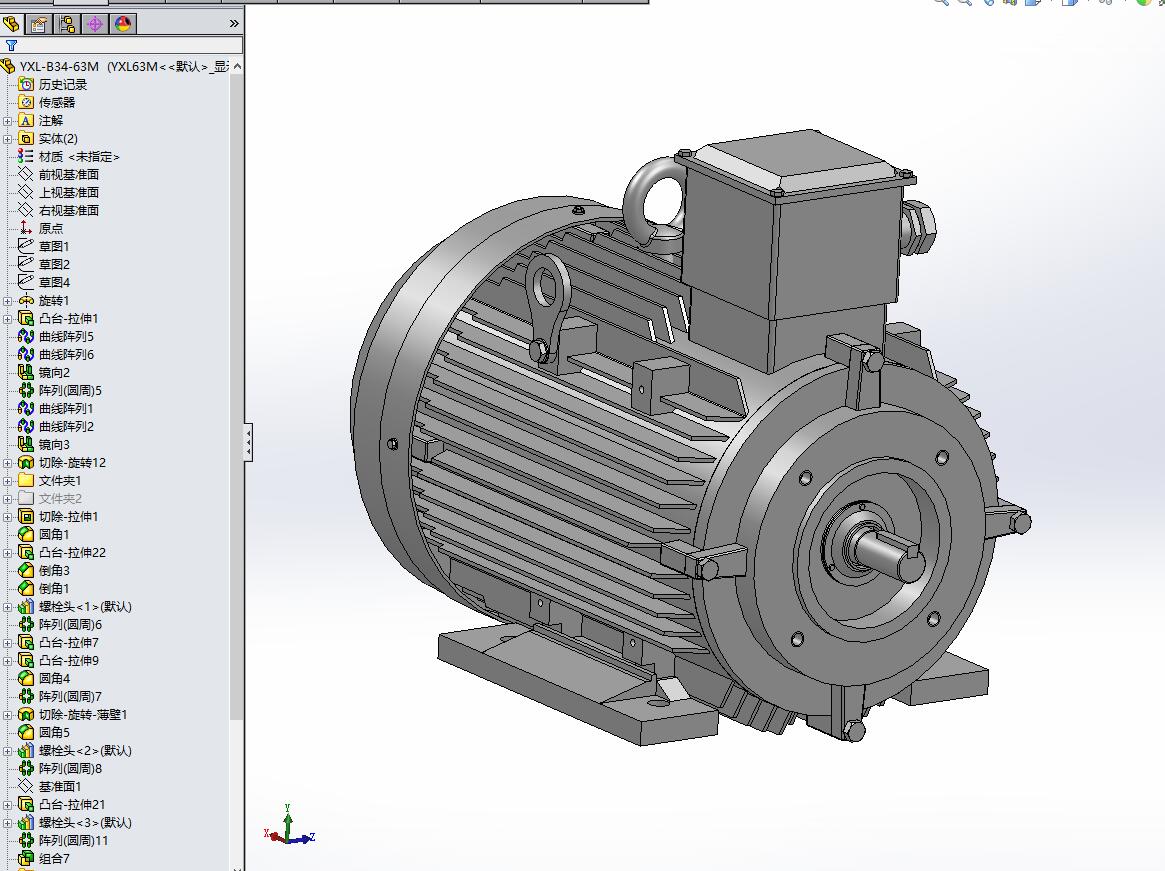Open the DisplayManager color-ball tab
Screen dimensions: 1165x871
[x=123, y=25]
